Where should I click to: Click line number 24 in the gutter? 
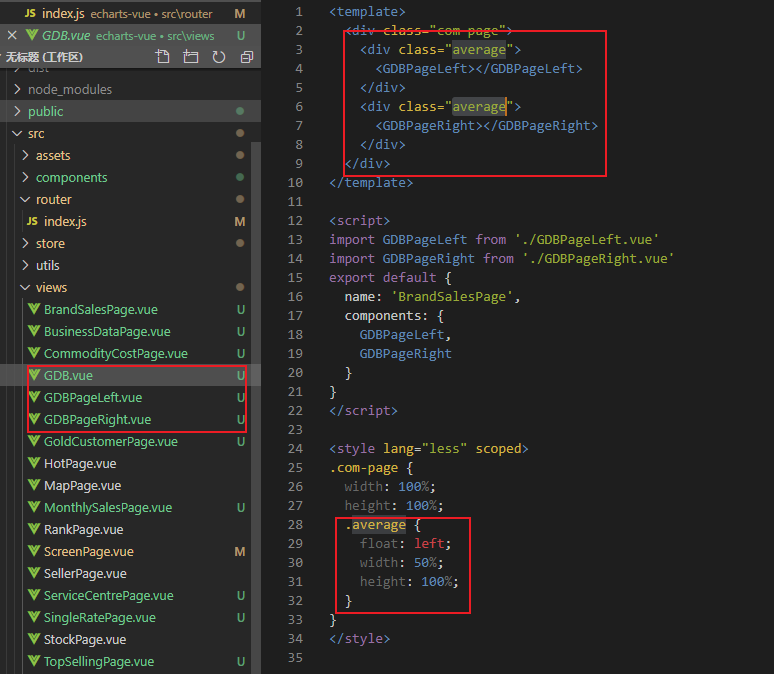[295, 448]
